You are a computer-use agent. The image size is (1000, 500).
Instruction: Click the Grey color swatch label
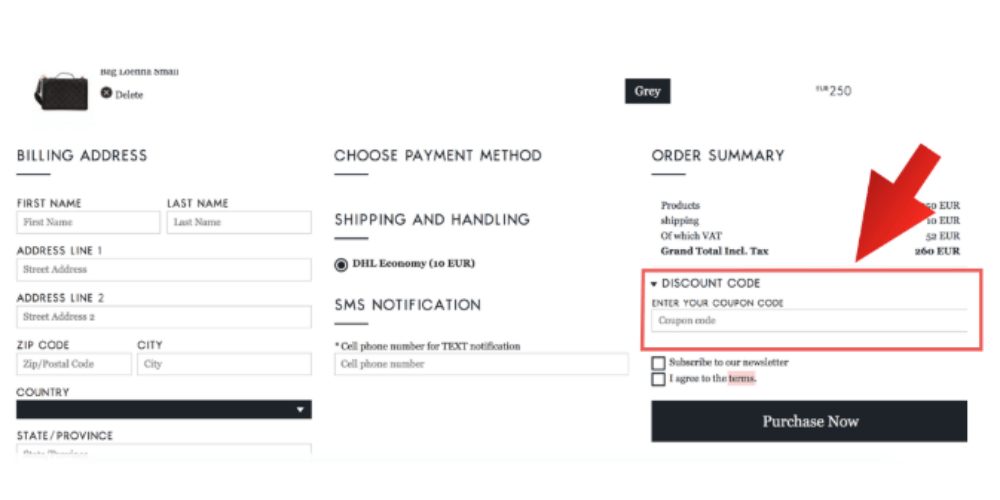647,91
